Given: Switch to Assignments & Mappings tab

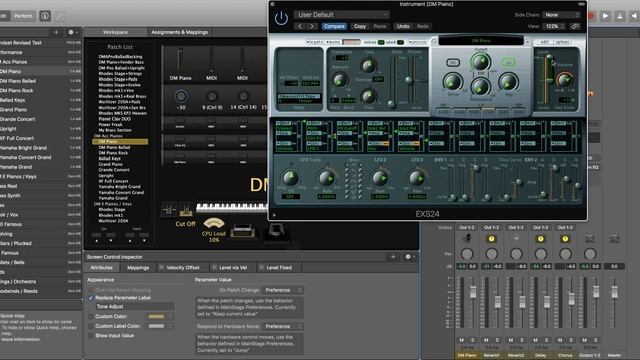Looking at the screenshot, I should point(180,32).
